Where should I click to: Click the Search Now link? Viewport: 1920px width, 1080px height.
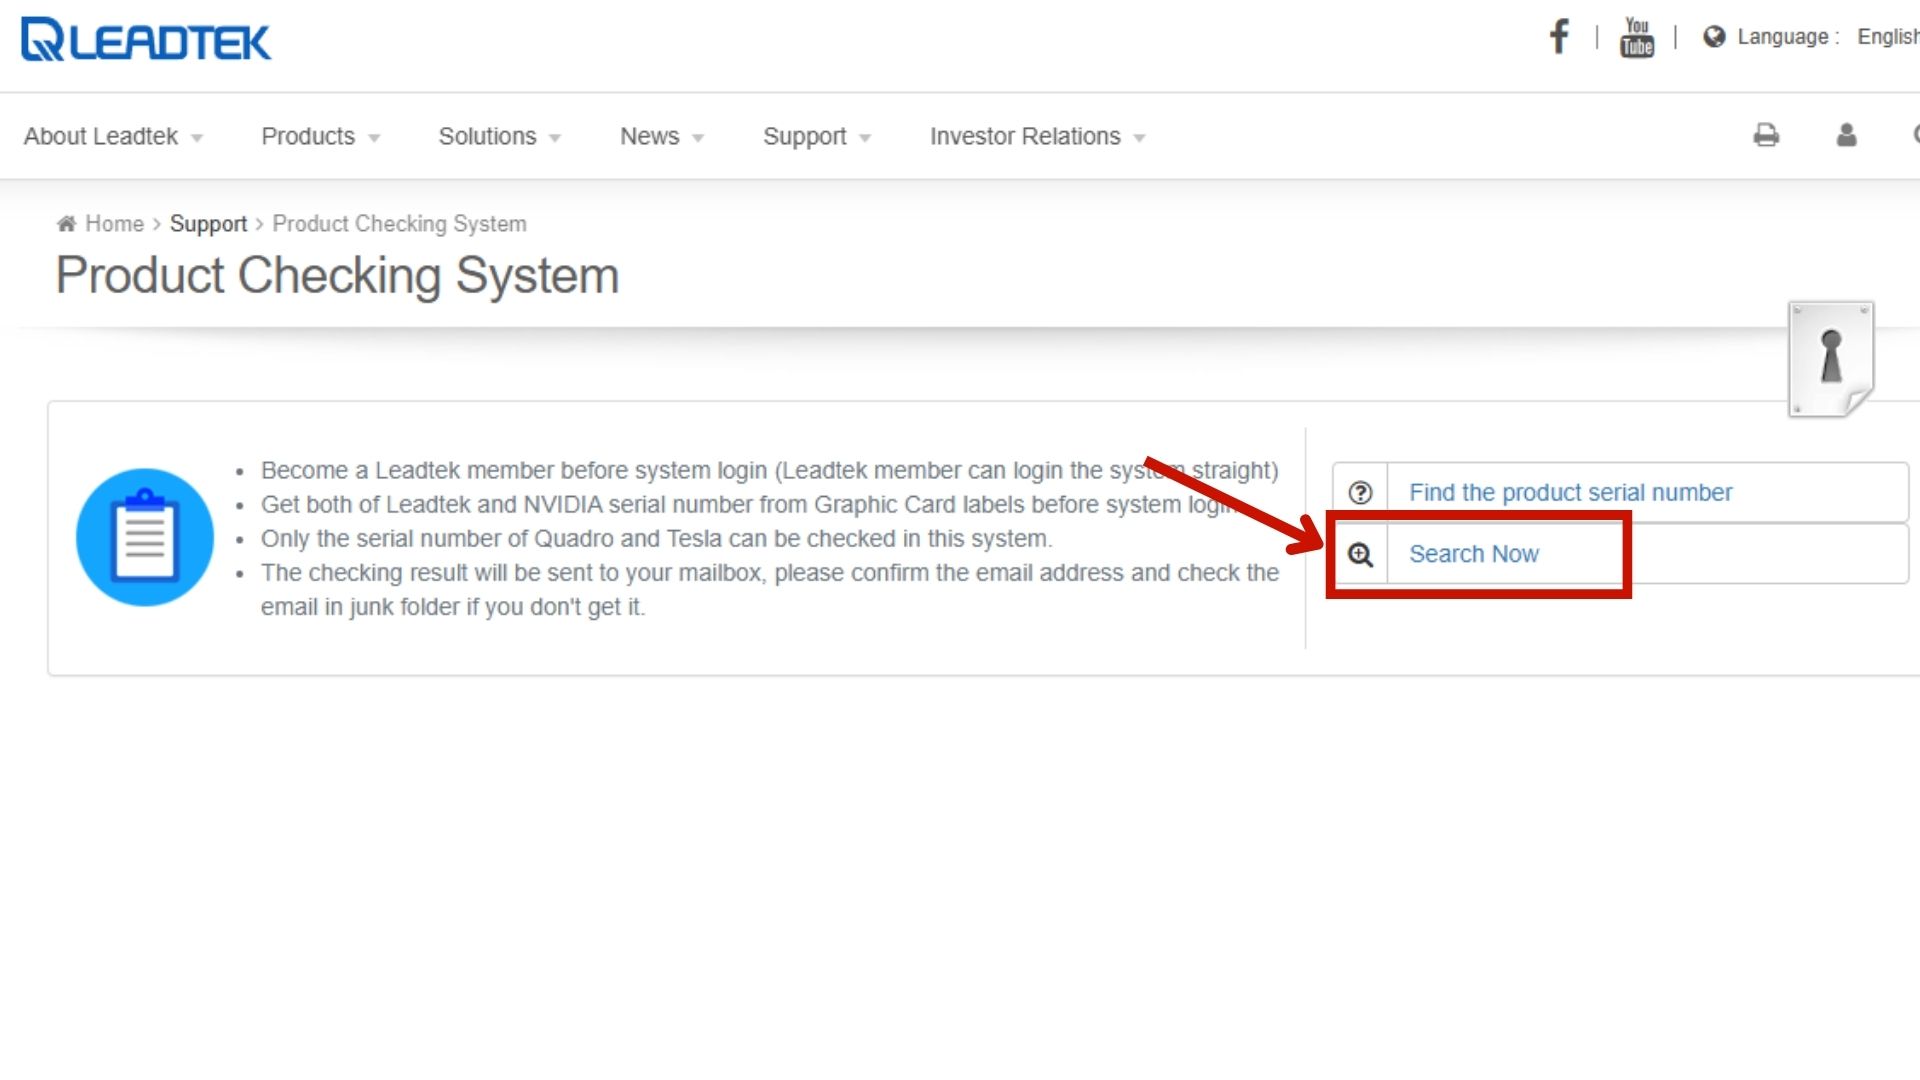coord(1473,554)
